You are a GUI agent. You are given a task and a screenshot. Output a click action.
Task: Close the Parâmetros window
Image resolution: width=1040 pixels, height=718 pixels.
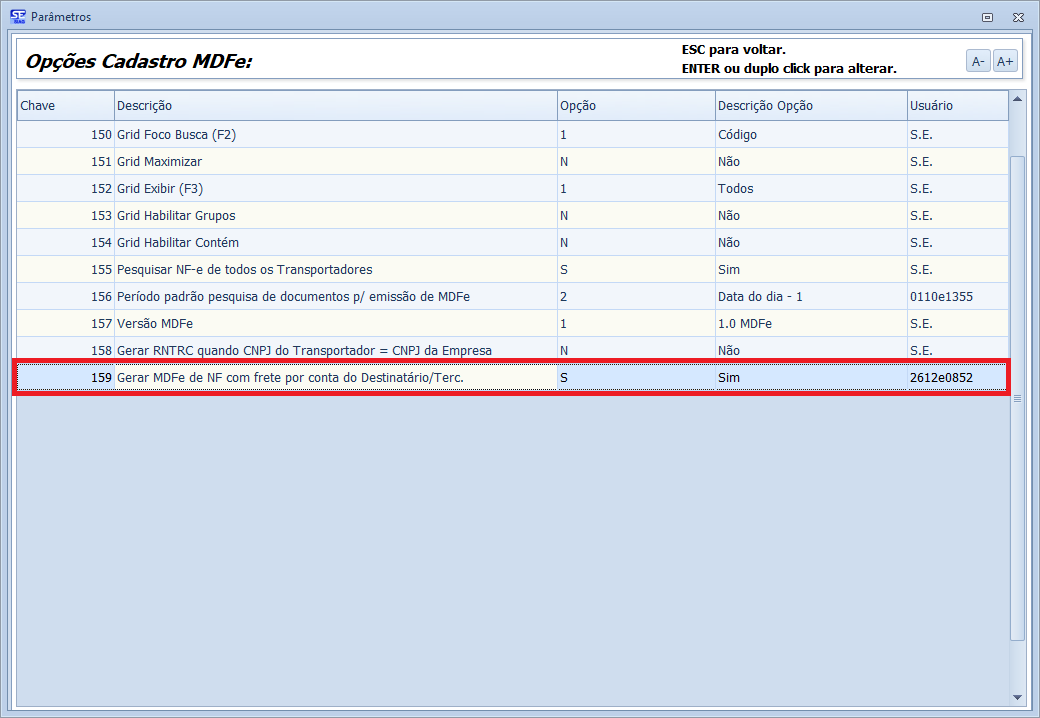[1017, 17]
